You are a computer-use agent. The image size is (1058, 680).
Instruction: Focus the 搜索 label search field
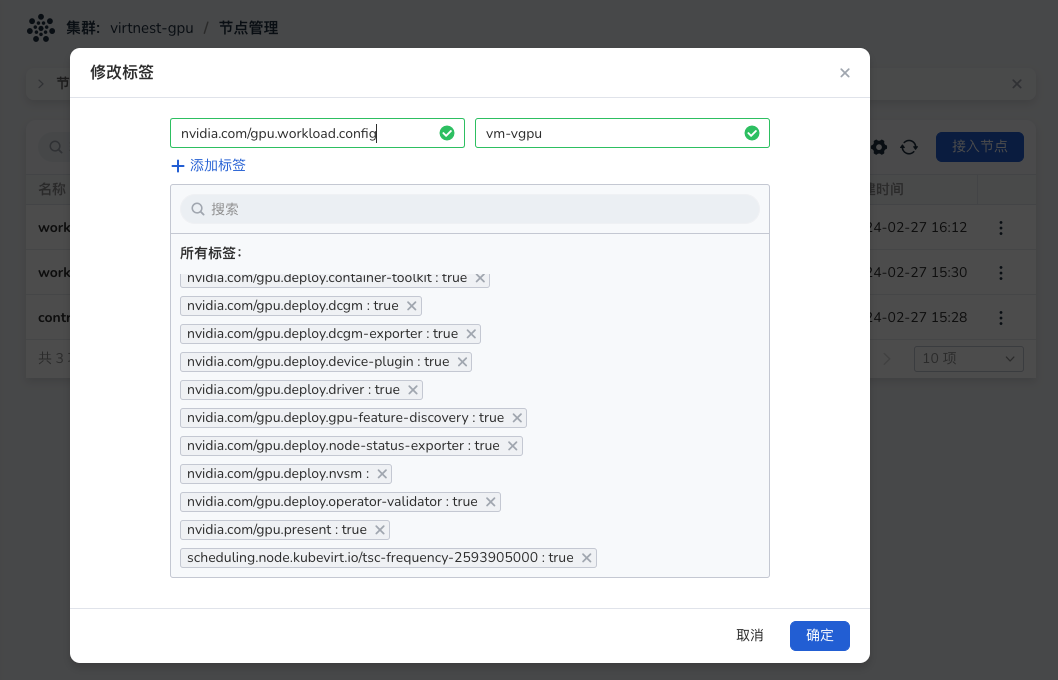470,209
